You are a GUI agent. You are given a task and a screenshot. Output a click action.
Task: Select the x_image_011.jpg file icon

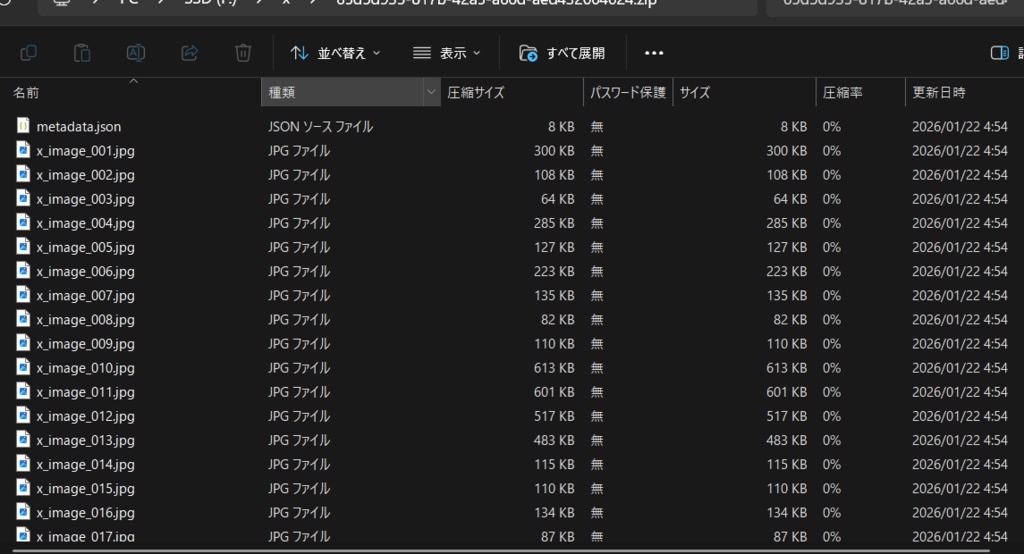point(23,391)
